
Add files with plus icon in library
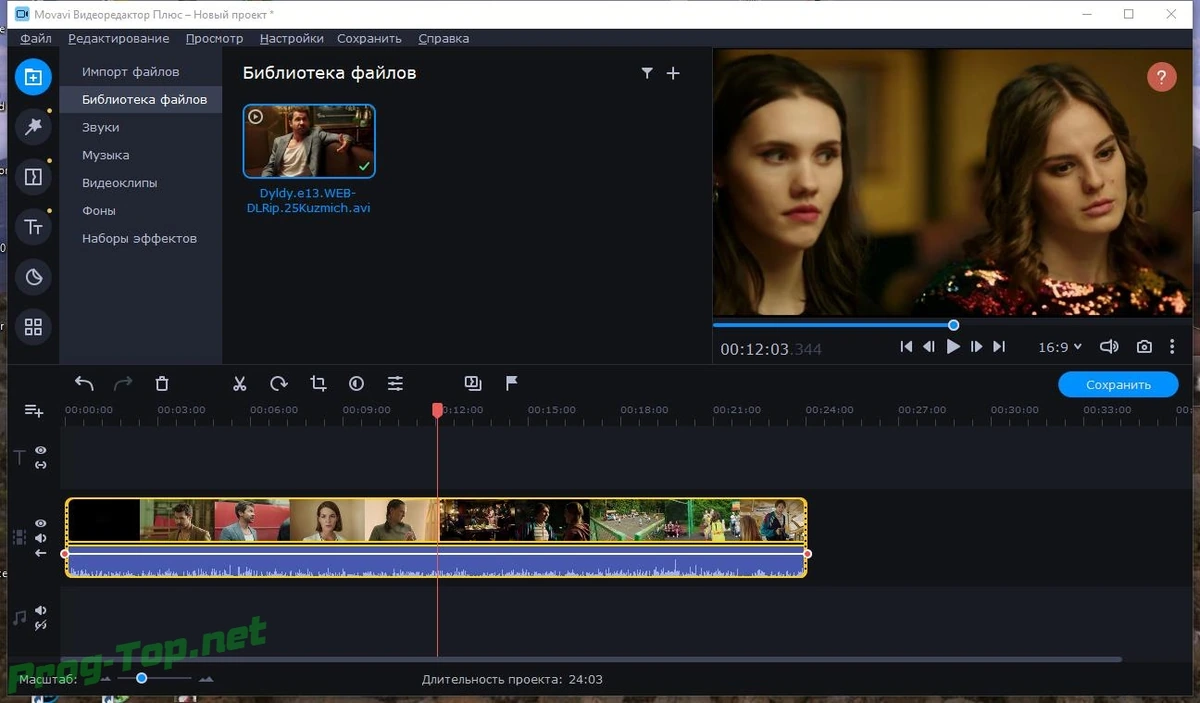pos(673,73)
